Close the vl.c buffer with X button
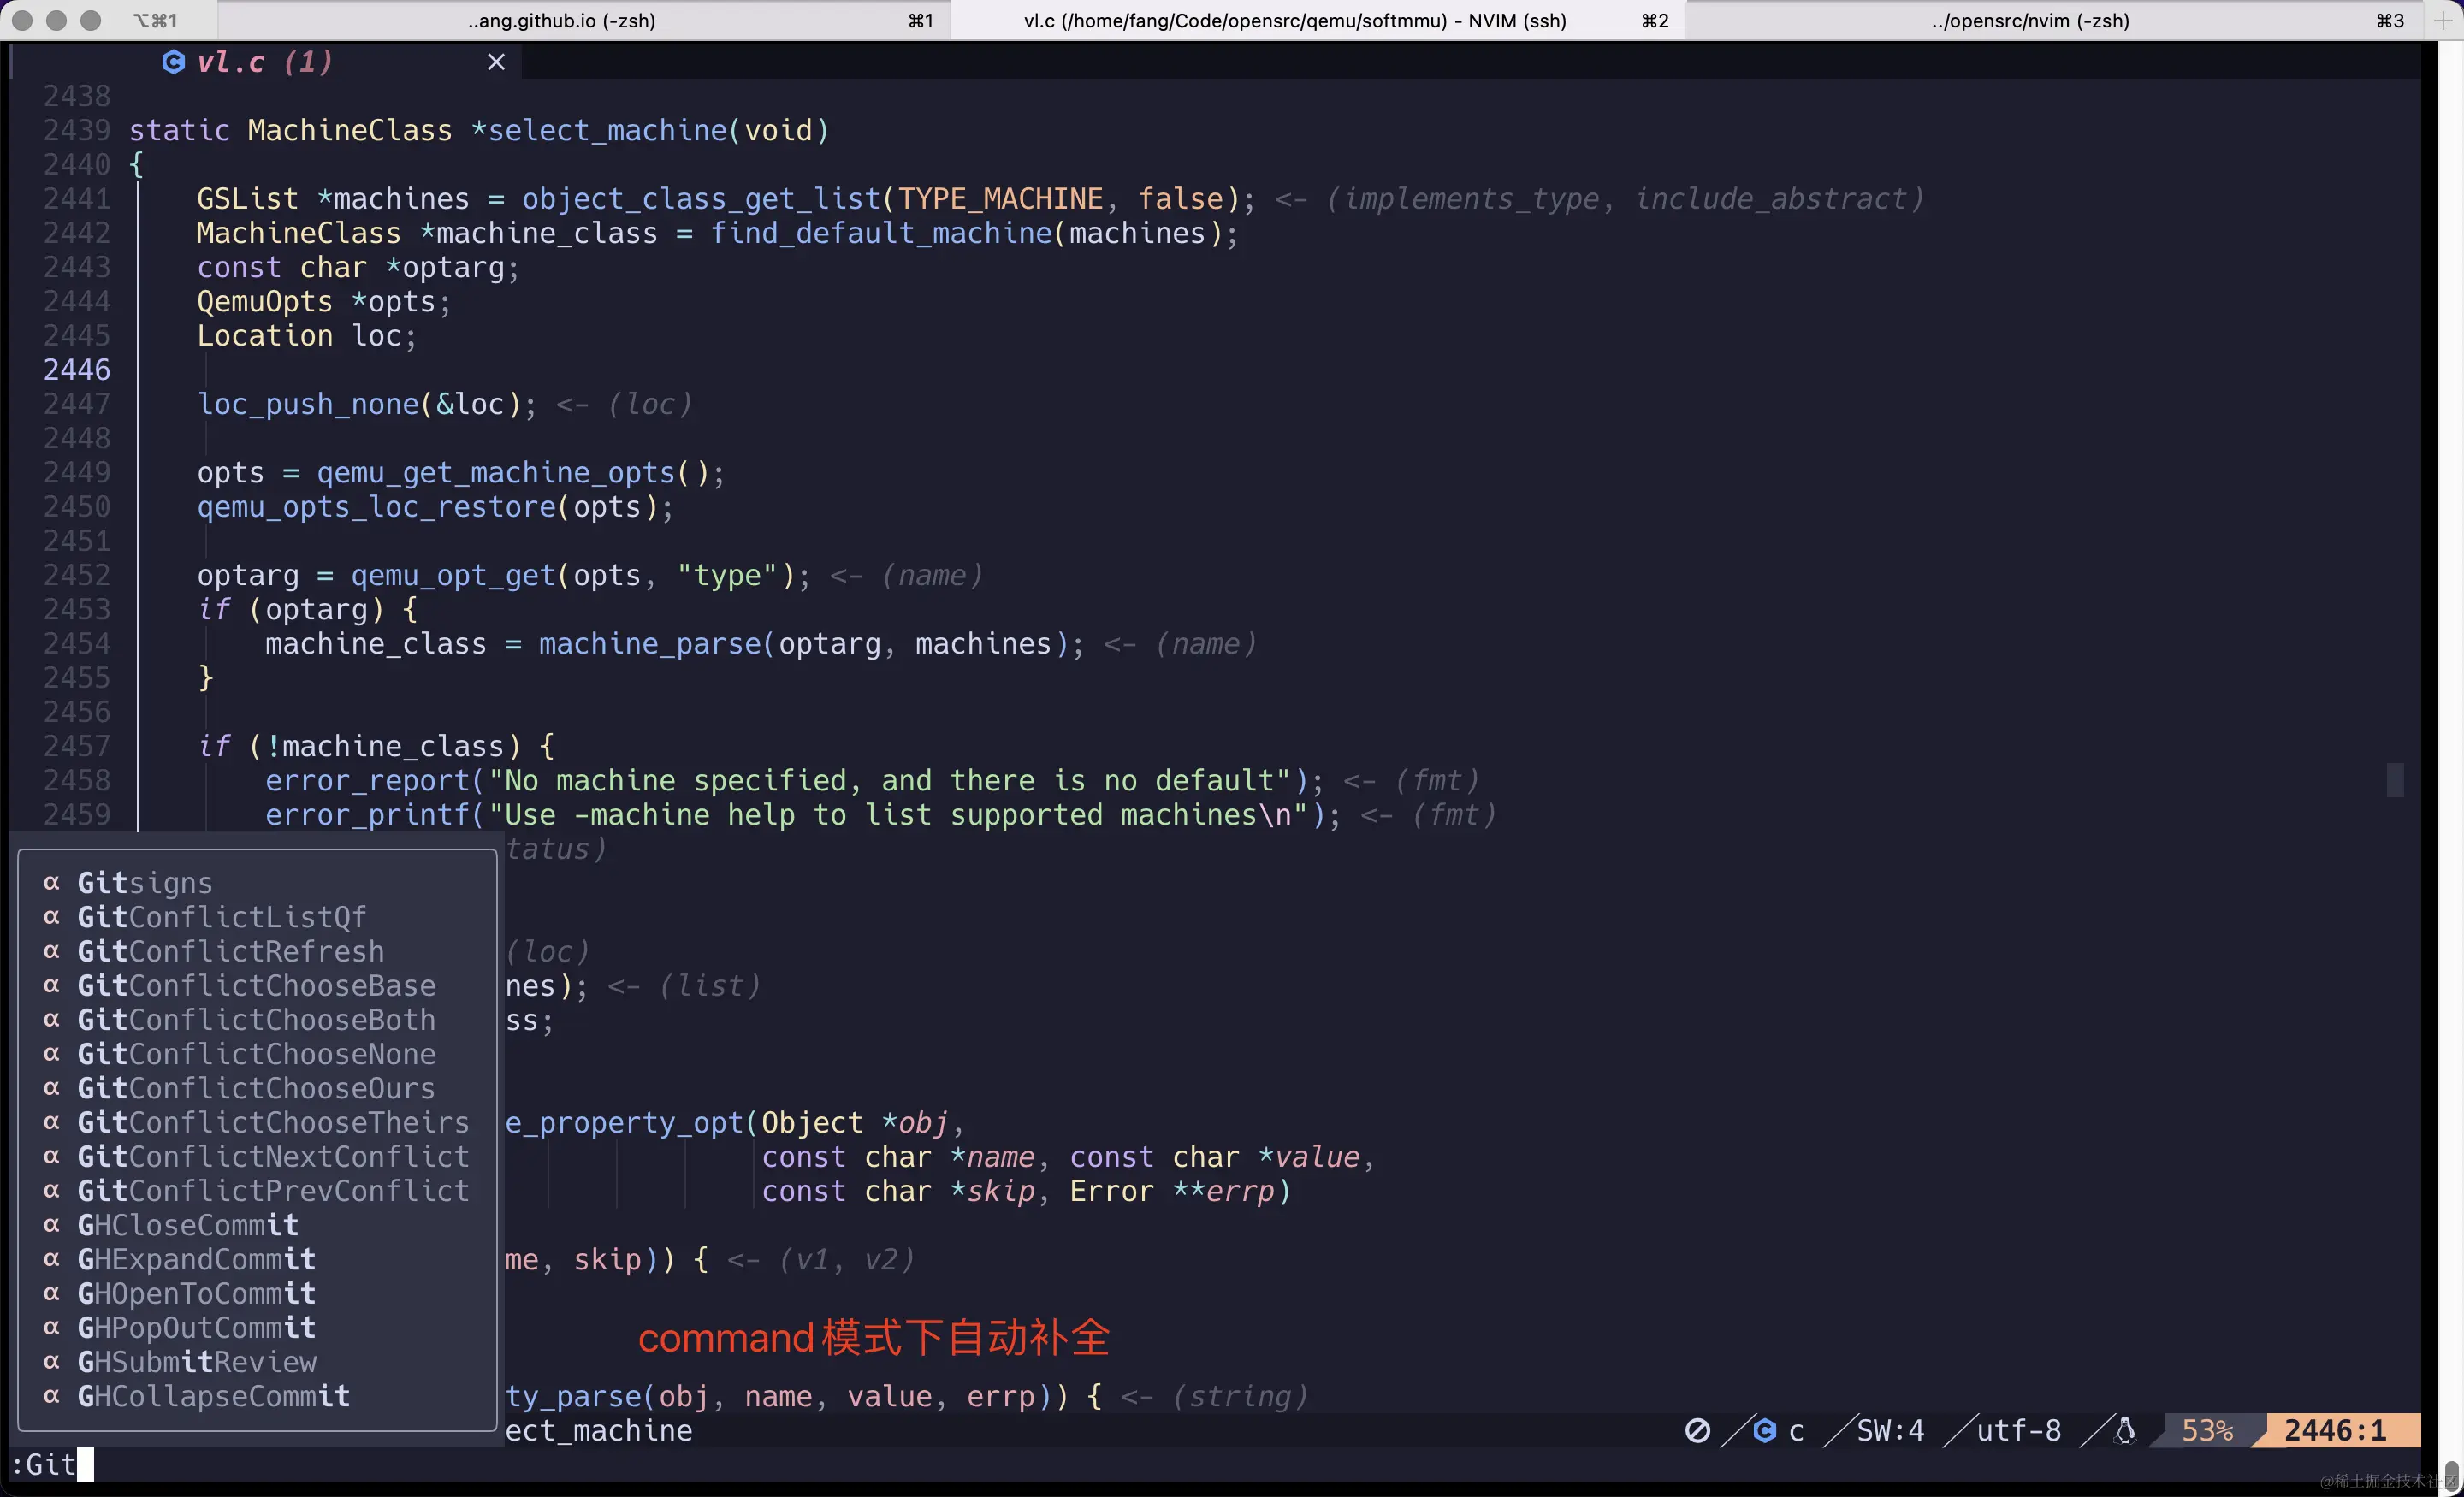The width and height of the screenshot is (2464, 1497). [496, 61]
